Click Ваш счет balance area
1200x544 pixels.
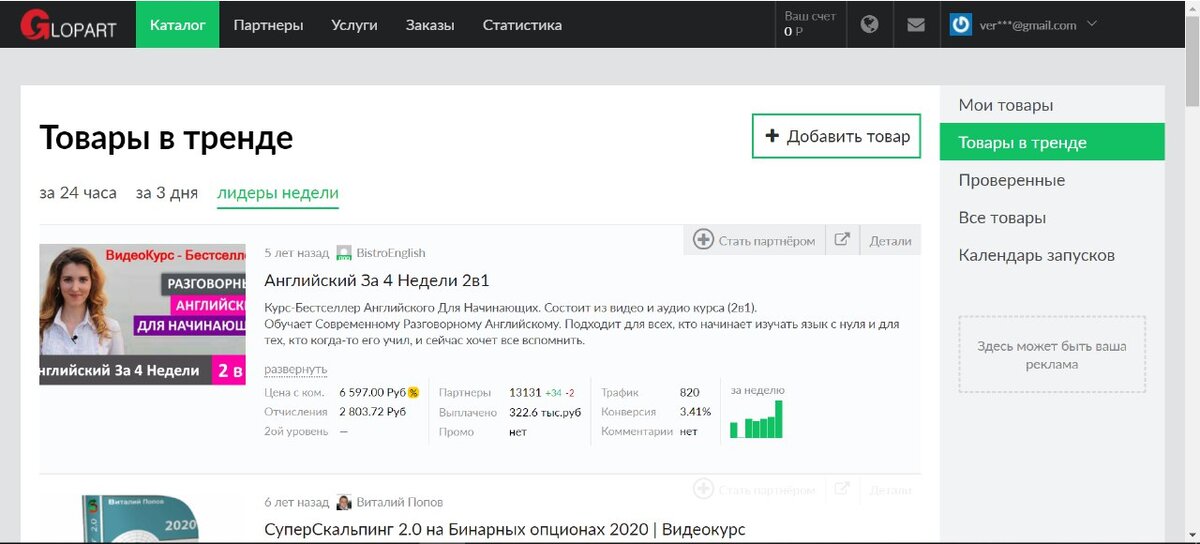click(811, 25)
